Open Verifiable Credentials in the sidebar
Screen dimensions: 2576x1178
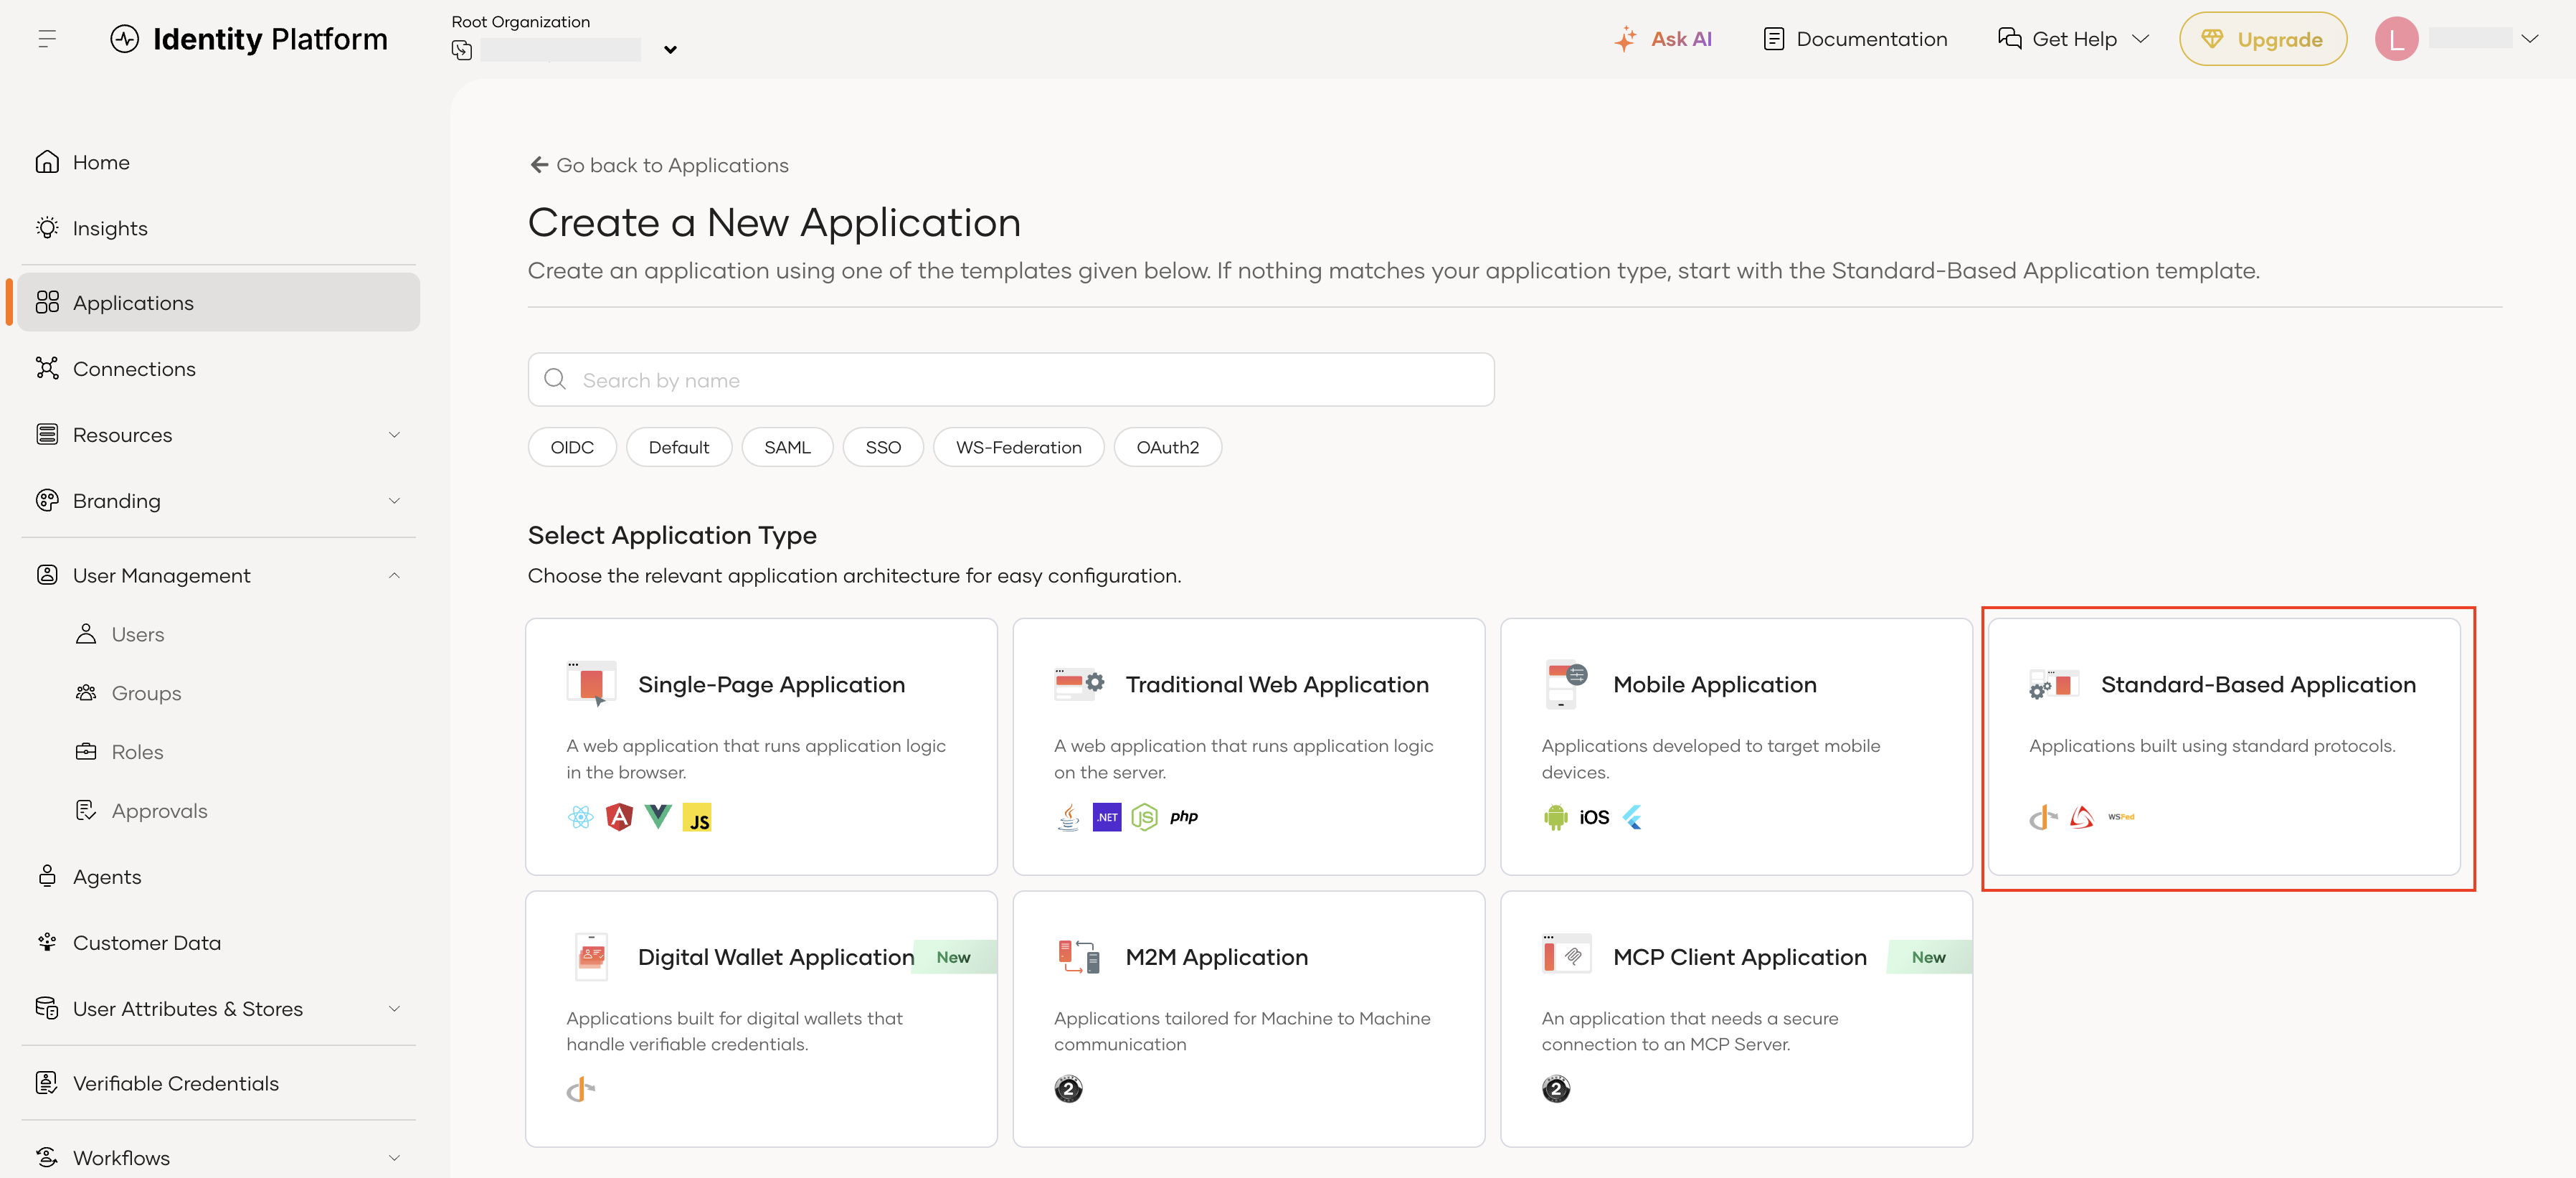pyautogui.click(x=219, y=1083)
